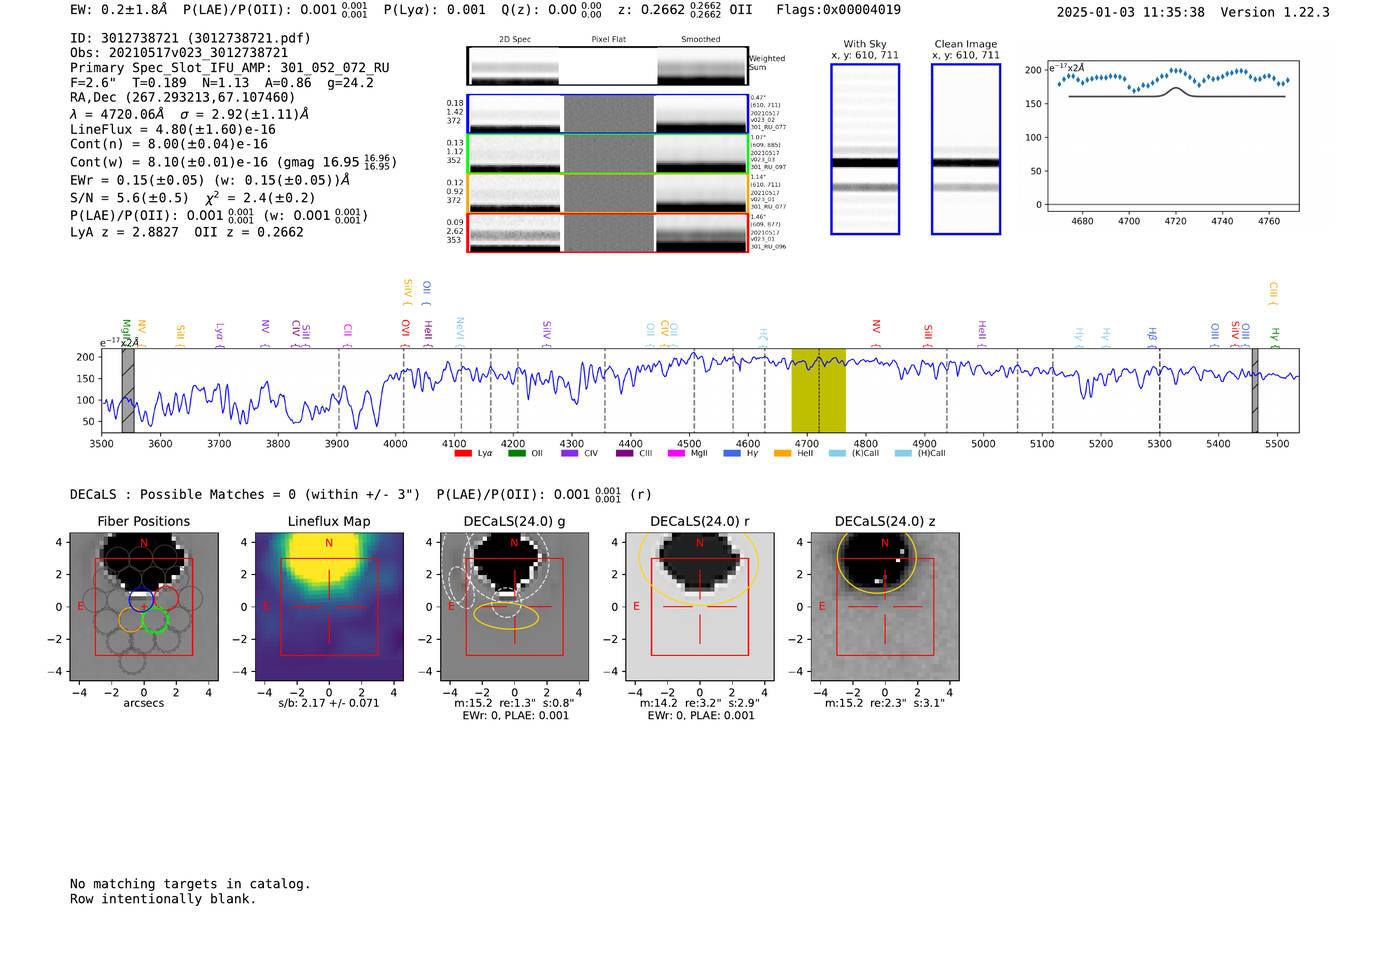The width and height of the screenshot is (1400, 953).
Task: Click the red Lyα legend swatch
Action: [462, 453]
